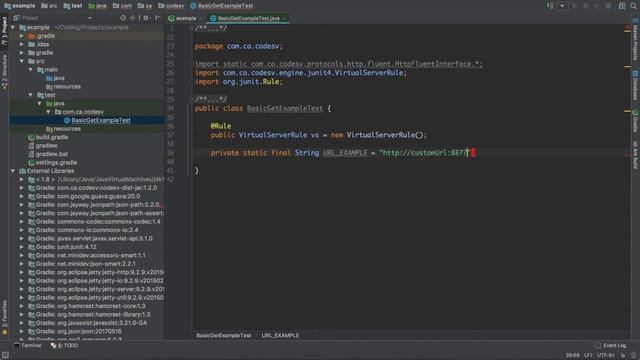
Task: Collapse the src folder
Action: click(22, 61)
